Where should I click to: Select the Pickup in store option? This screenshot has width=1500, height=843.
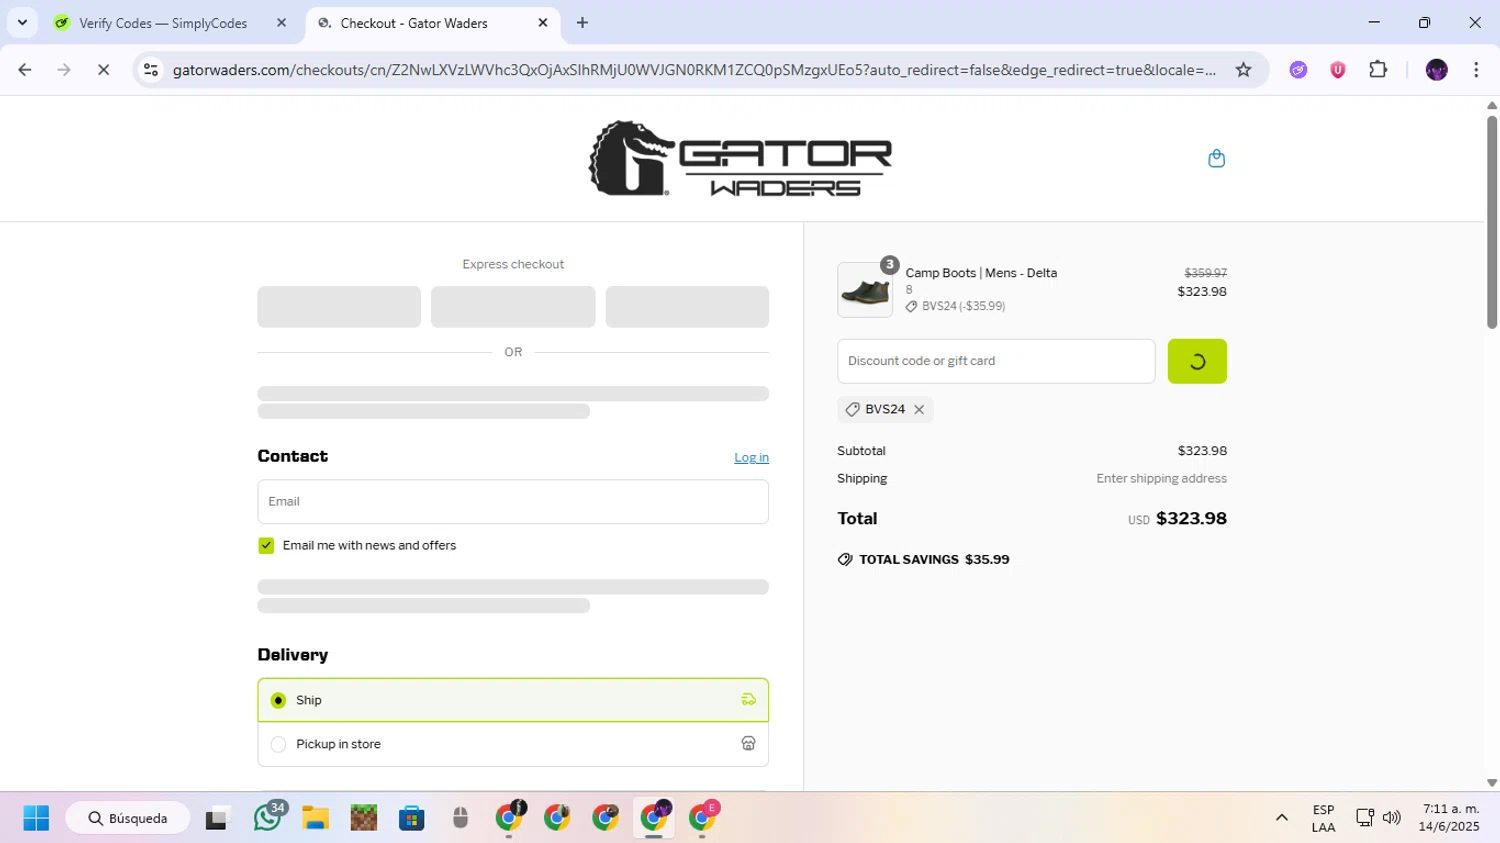tap(513, 744)
